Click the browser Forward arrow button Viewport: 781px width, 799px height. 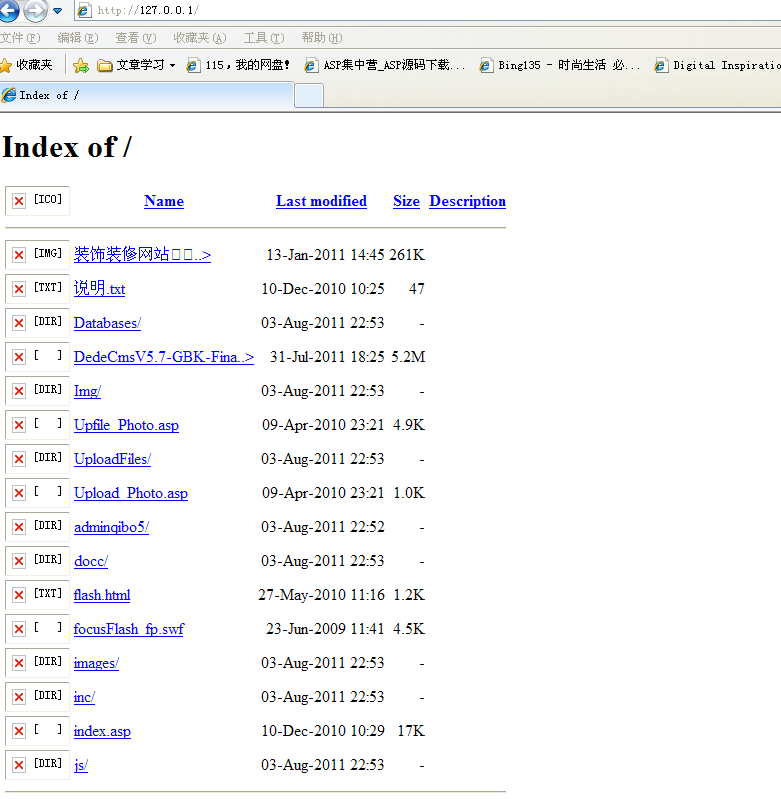(35, 11)
